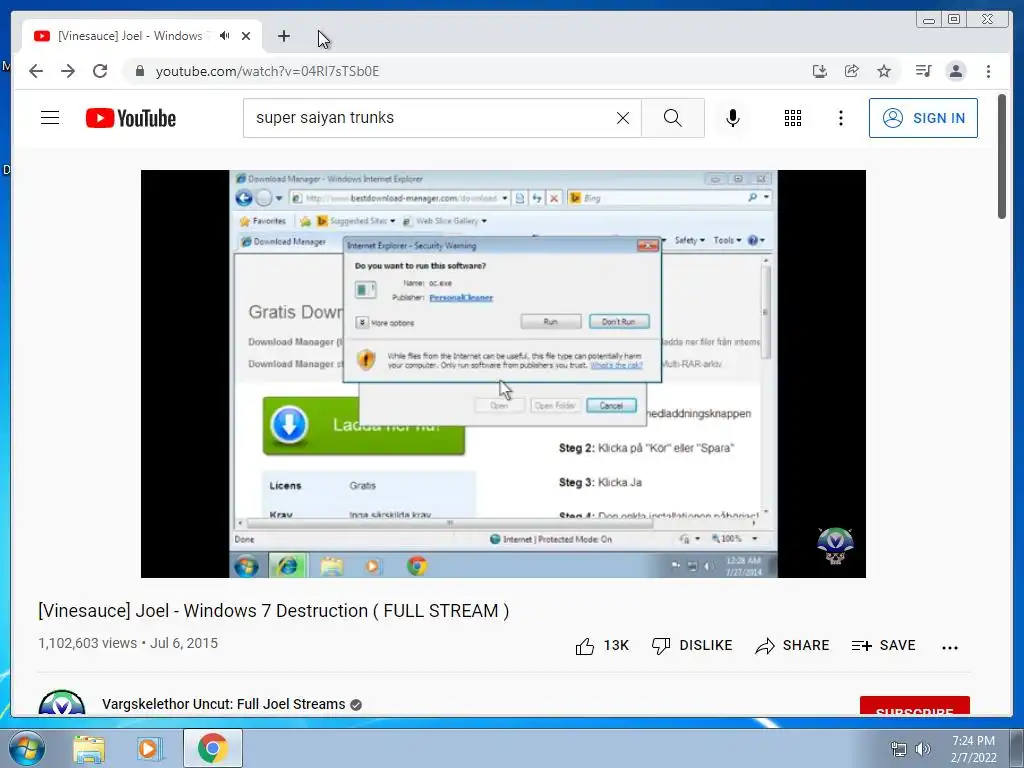Click the SIGN IN button
This screenshot has height=768, width=1024.
pyautogui.click(x=923, y=118)
